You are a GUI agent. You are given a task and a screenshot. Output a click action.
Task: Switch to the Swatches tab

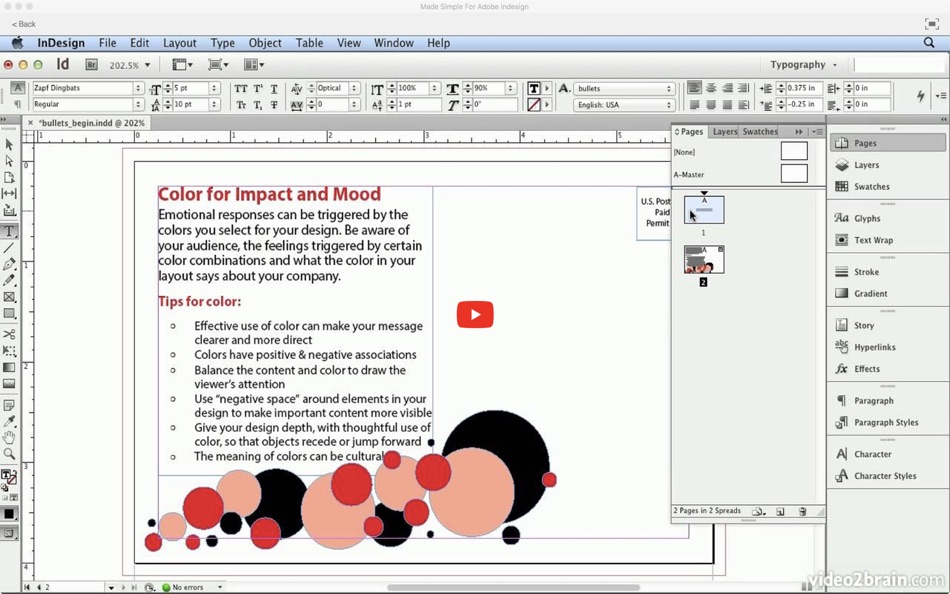click(x=760, y=132)
